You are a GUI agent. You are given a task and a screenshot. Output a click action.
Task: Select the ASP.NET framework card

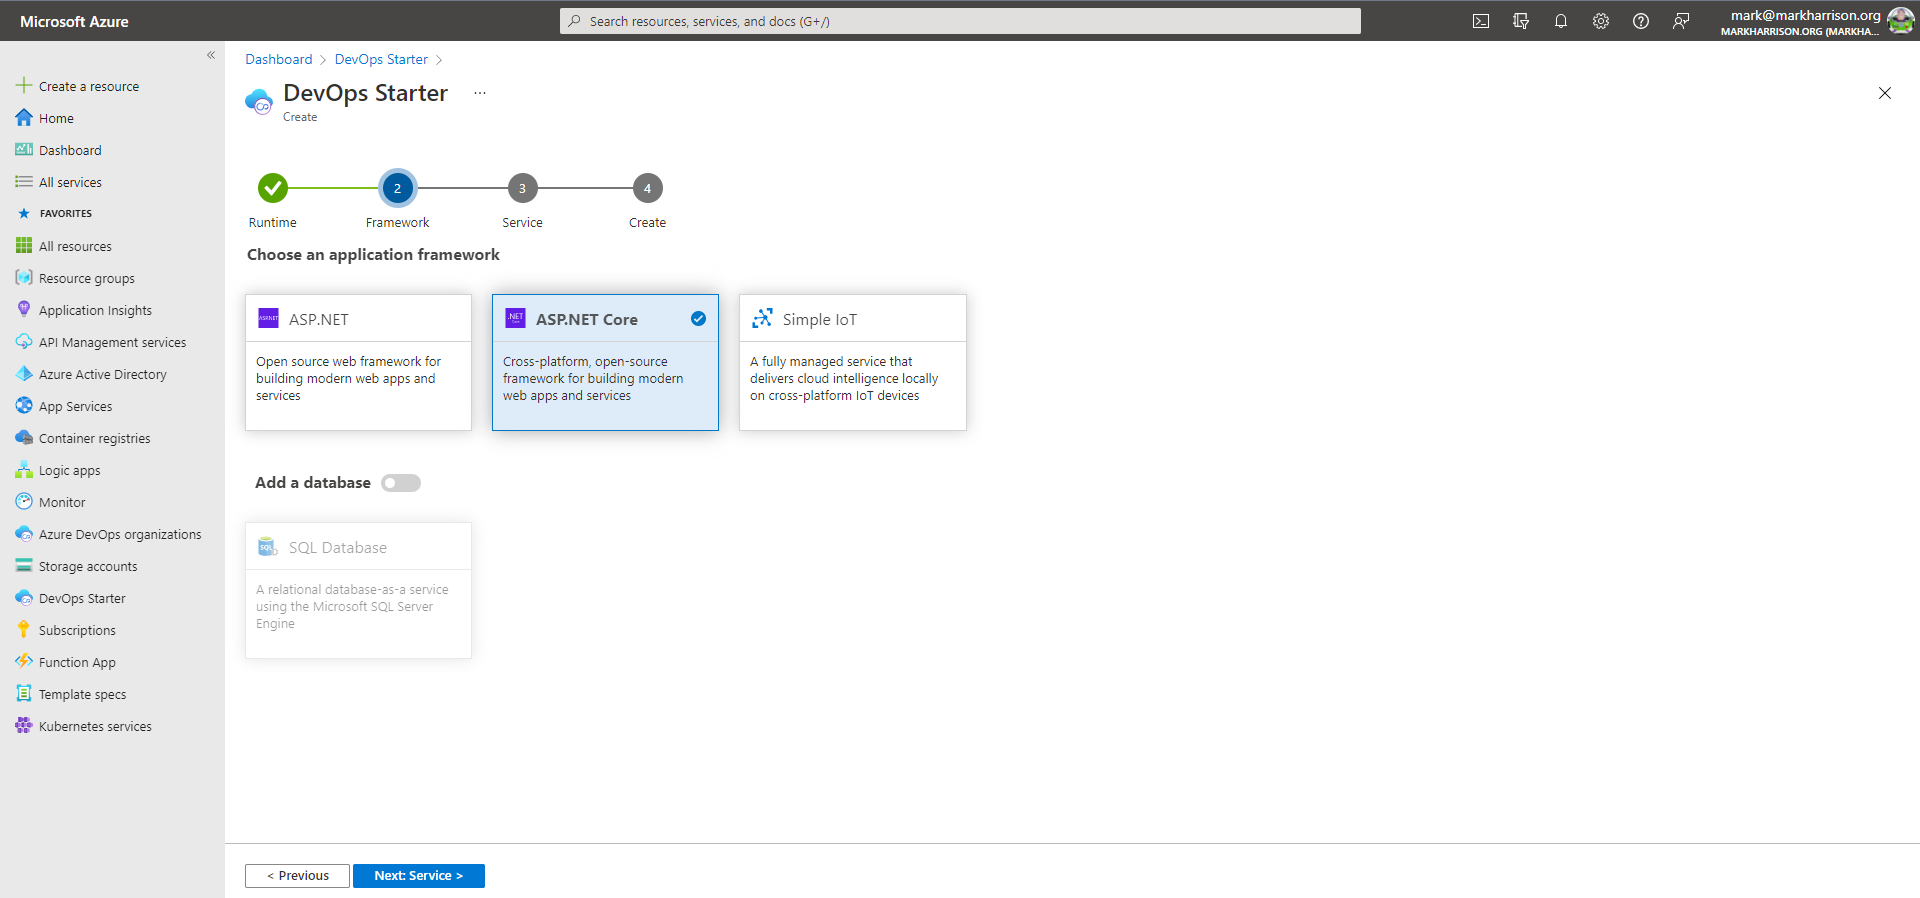(358, 362)
